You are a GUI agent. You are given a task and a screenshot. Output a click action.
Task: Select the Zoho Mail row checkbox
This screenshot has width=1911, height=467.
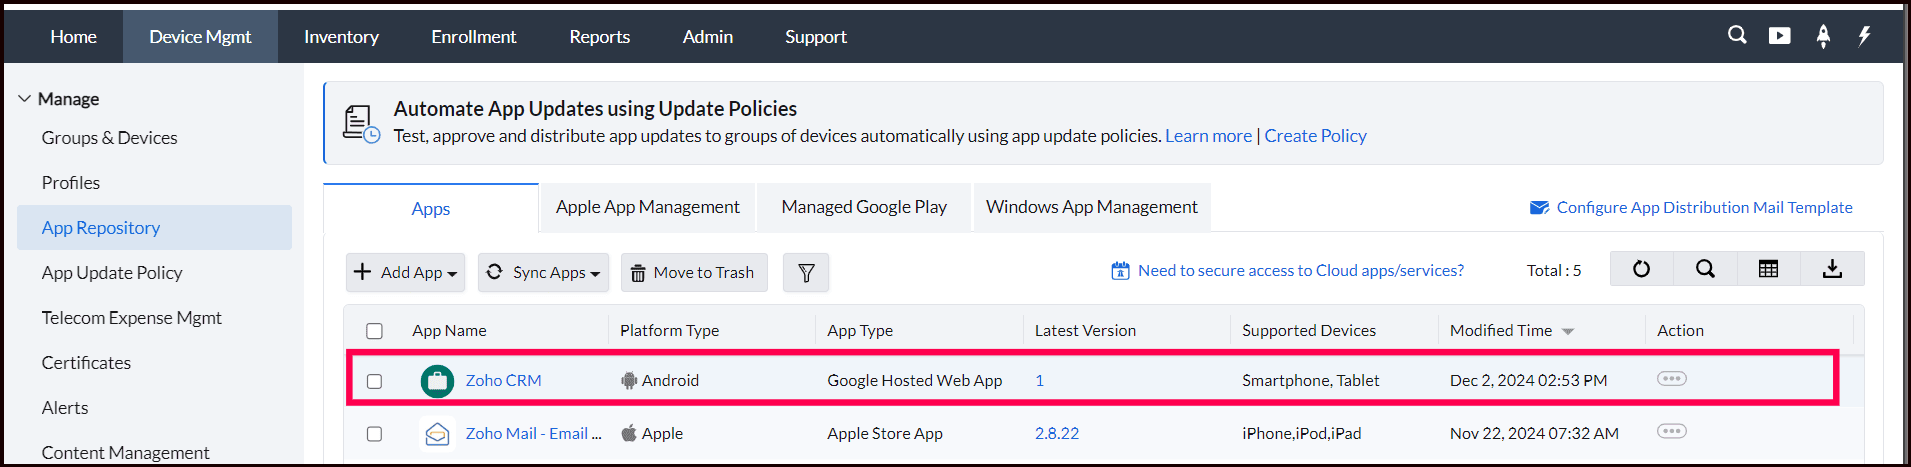(x=374, y=434)
